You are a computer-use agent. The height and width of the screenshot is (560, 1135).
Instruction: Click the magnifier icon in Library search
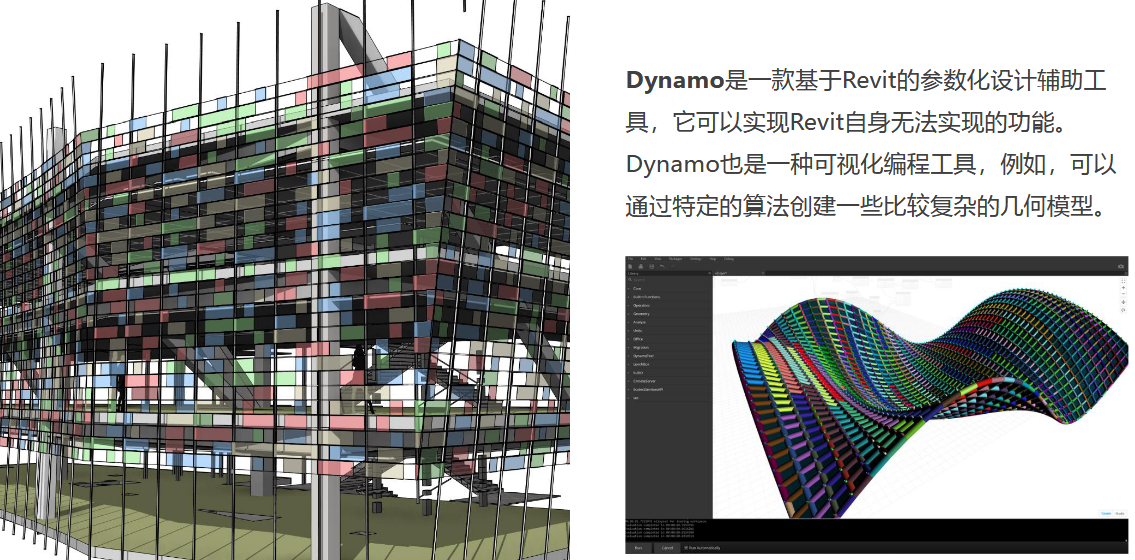click(630, 279)
